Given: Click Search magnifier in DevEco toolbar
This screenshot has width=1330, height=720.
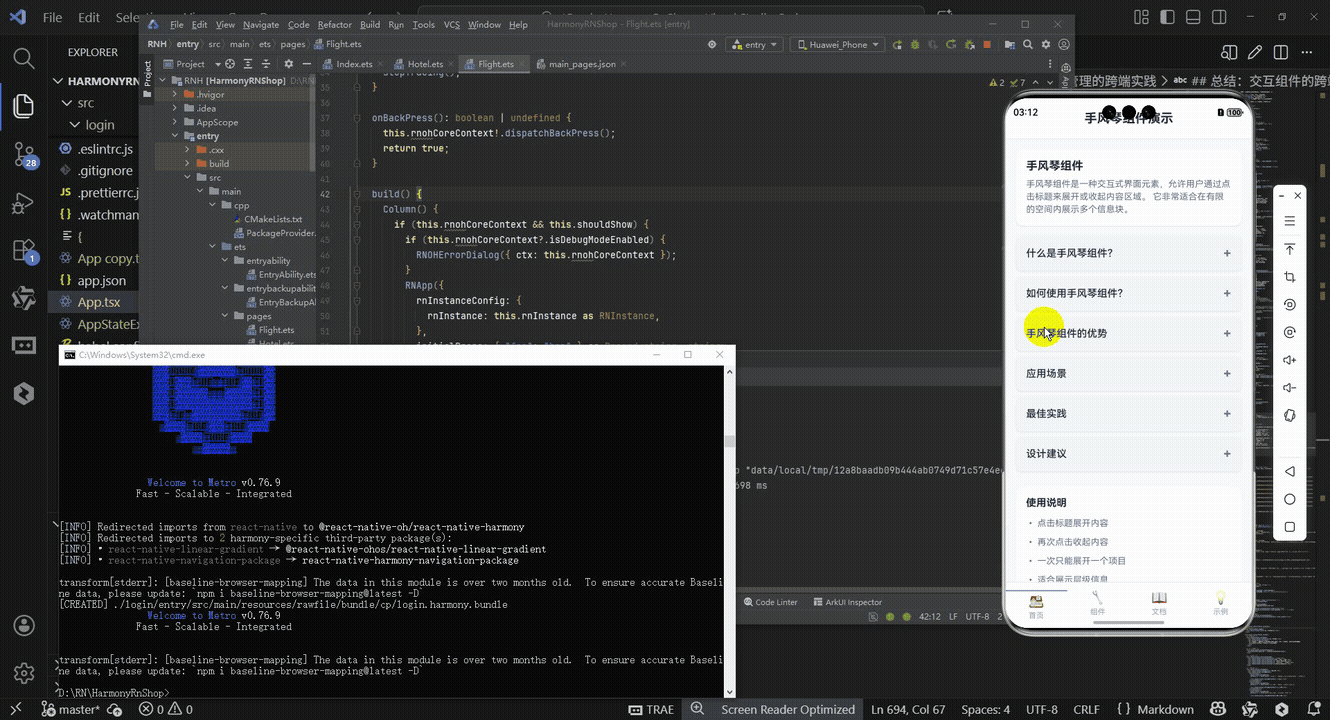Looking at the screenshot, I should tap(1027, 45).
